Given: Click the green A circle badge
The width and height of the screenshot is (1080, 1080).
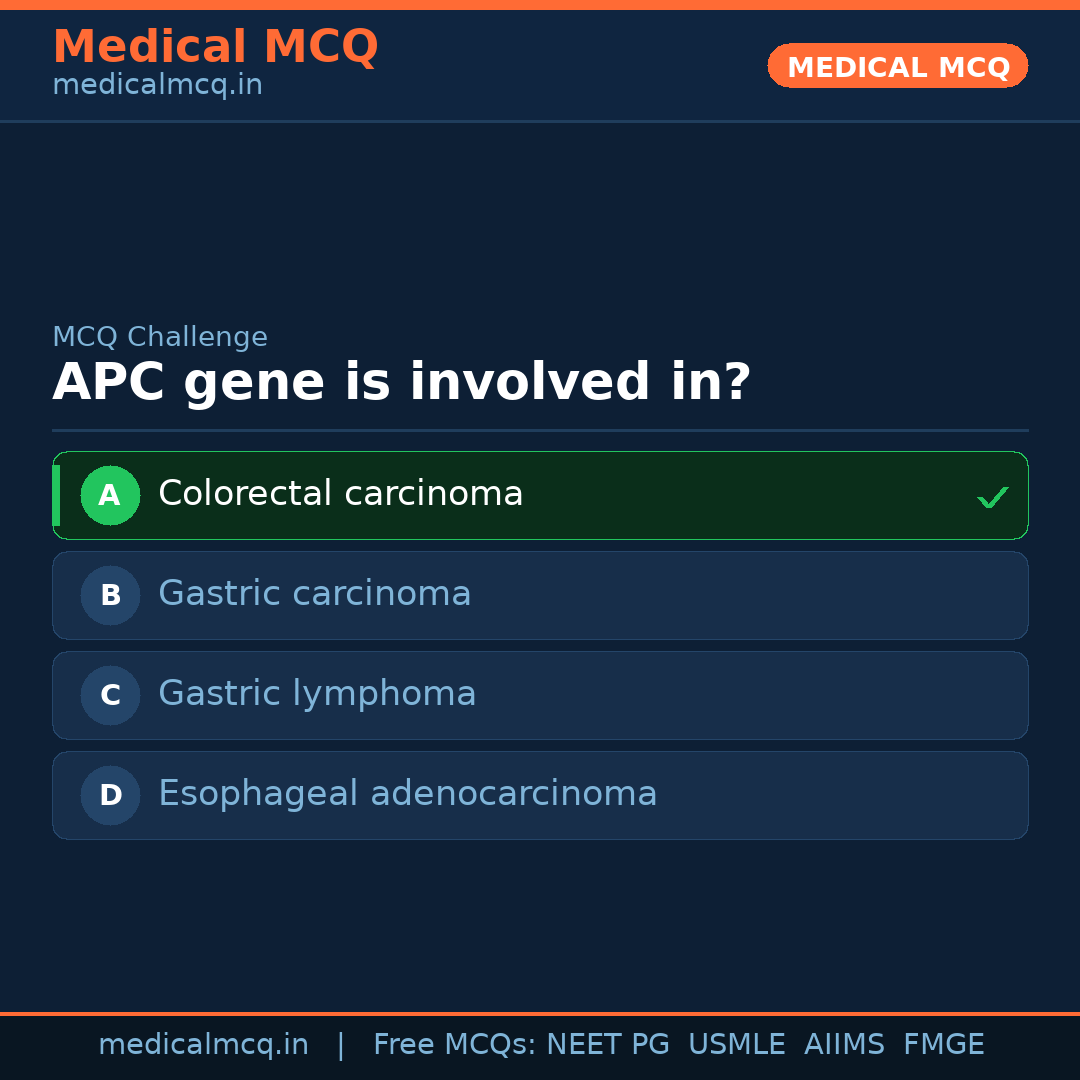Looking at the screenshot, I should coord(110,495).
